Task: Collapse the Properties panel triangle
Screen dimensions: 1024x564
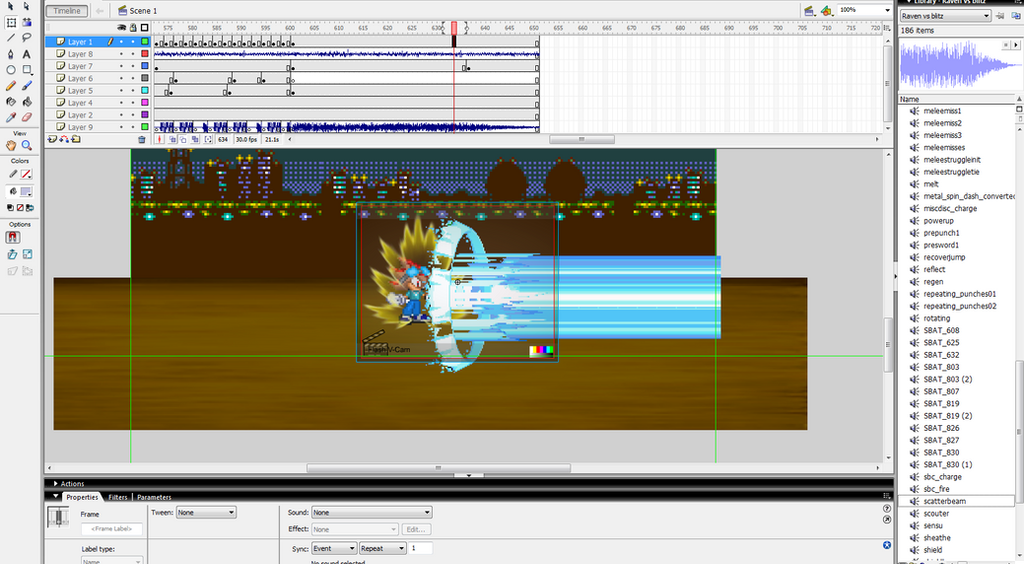Action: [x=56, y=497]
